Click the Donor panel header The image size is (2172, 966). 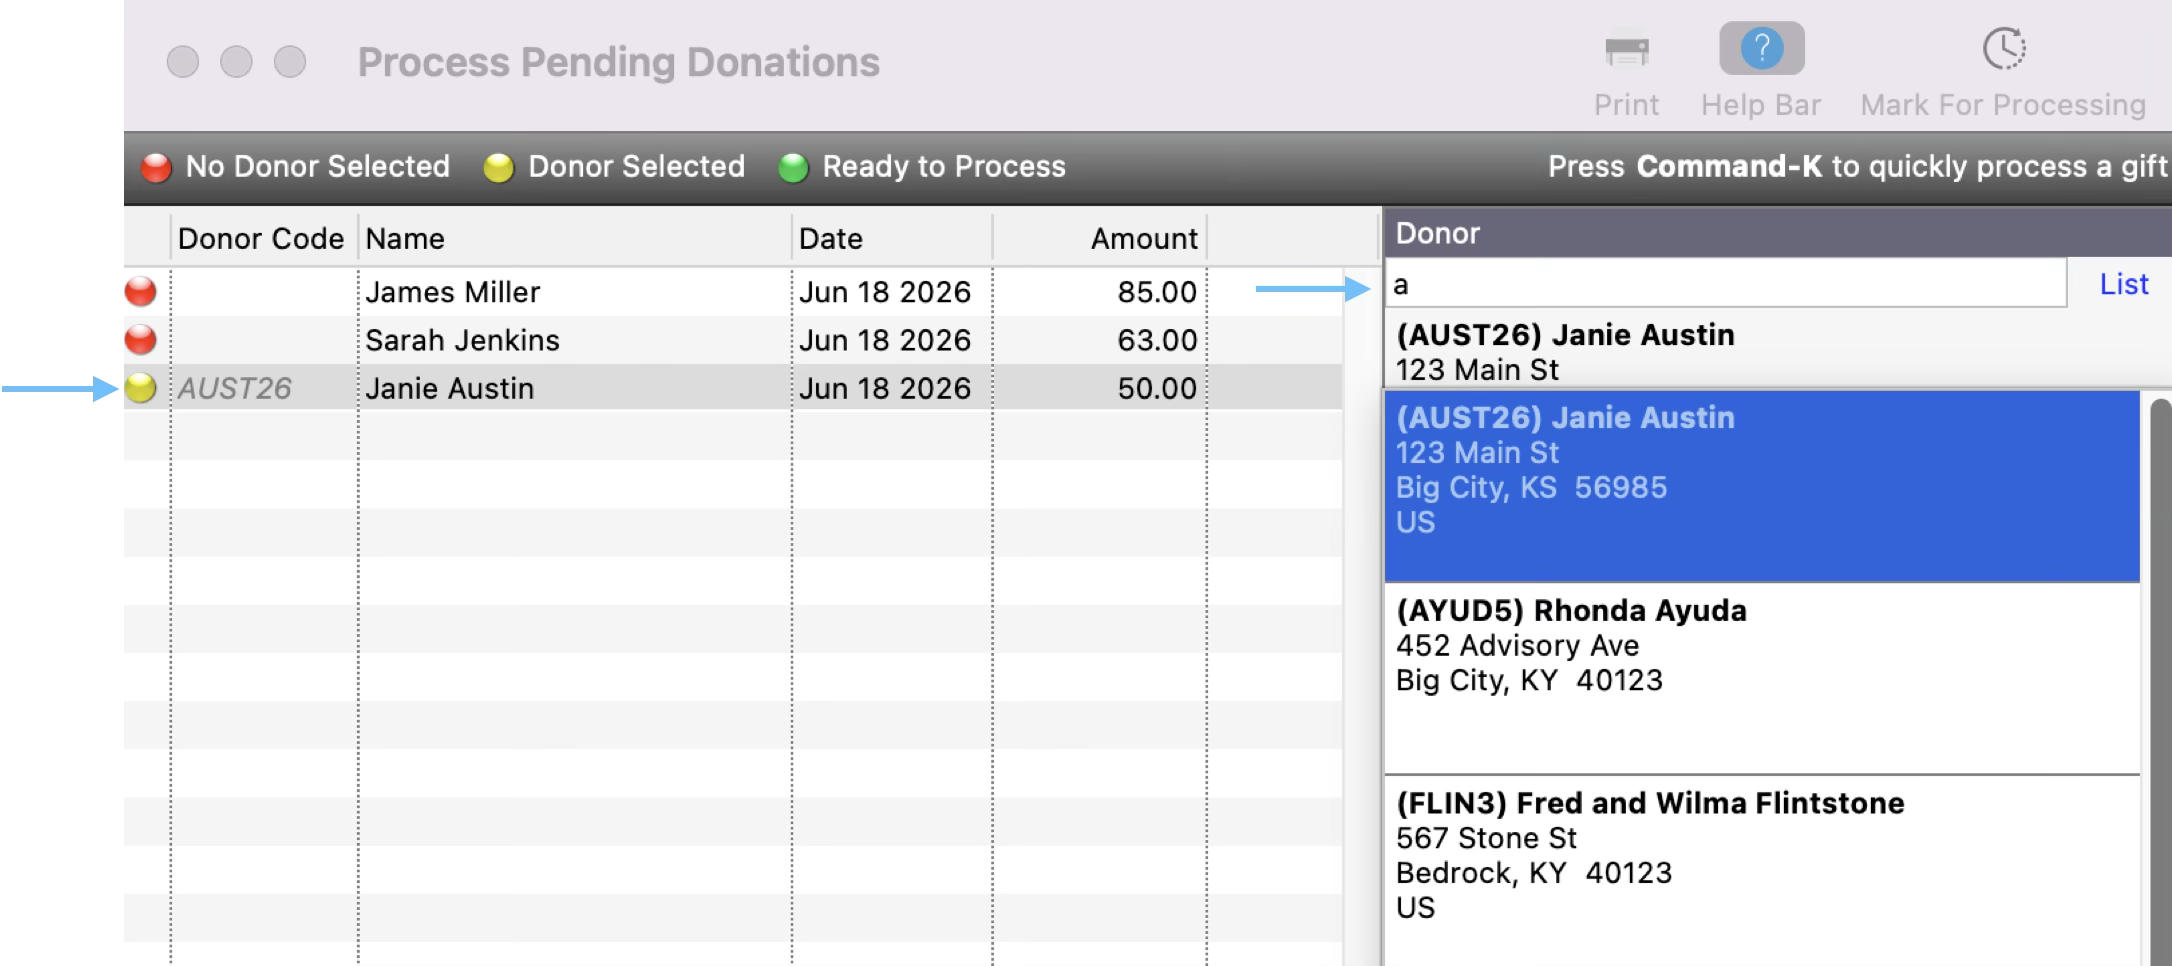pyautogui.click(x=1777, y=232)
